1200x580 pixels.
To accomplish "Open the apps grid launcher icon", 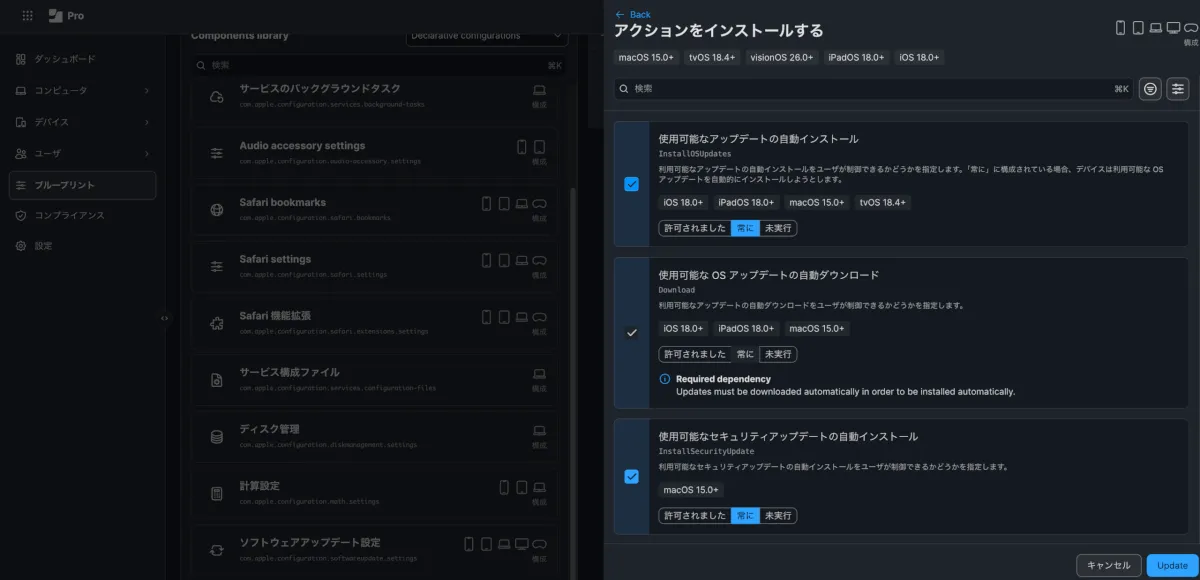I will [x=27, y=16].
